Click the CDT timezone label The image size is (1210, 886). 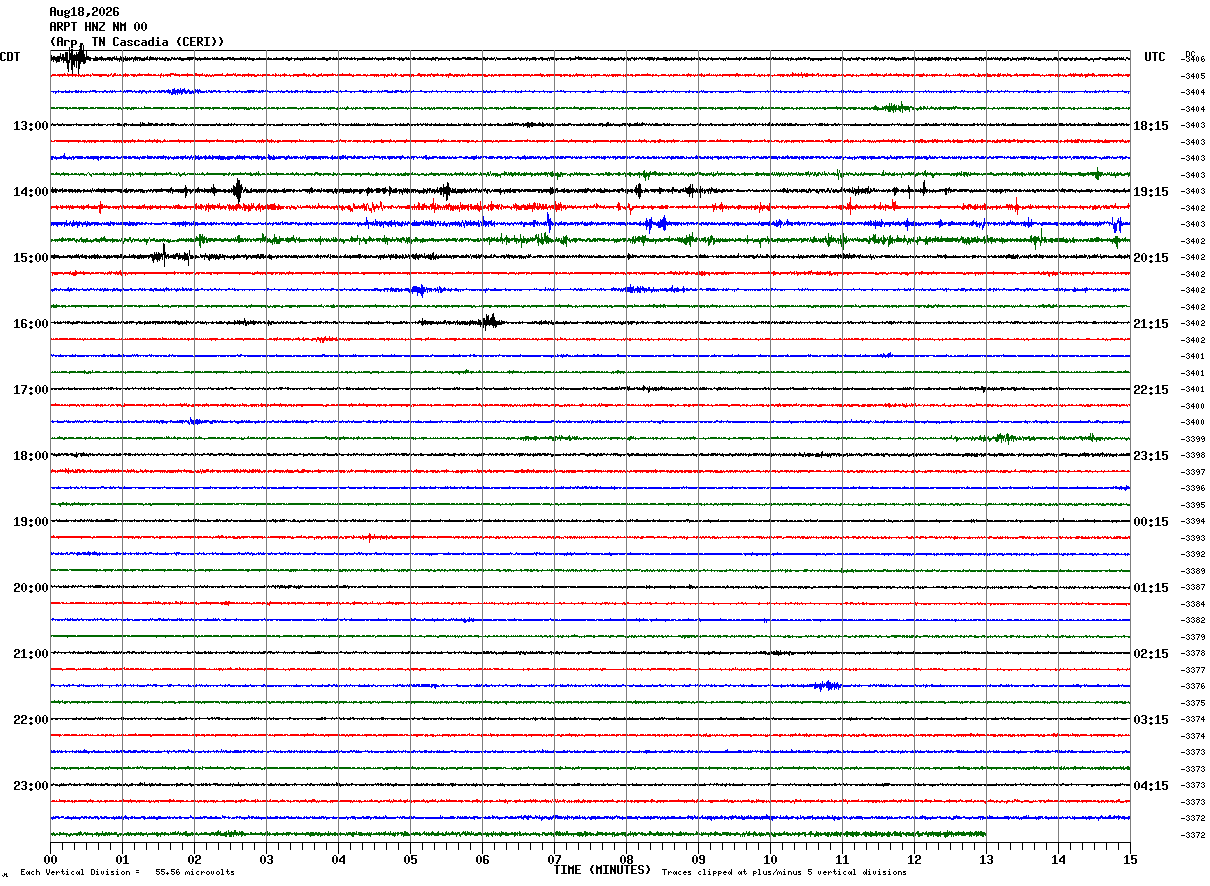(10, 57)
